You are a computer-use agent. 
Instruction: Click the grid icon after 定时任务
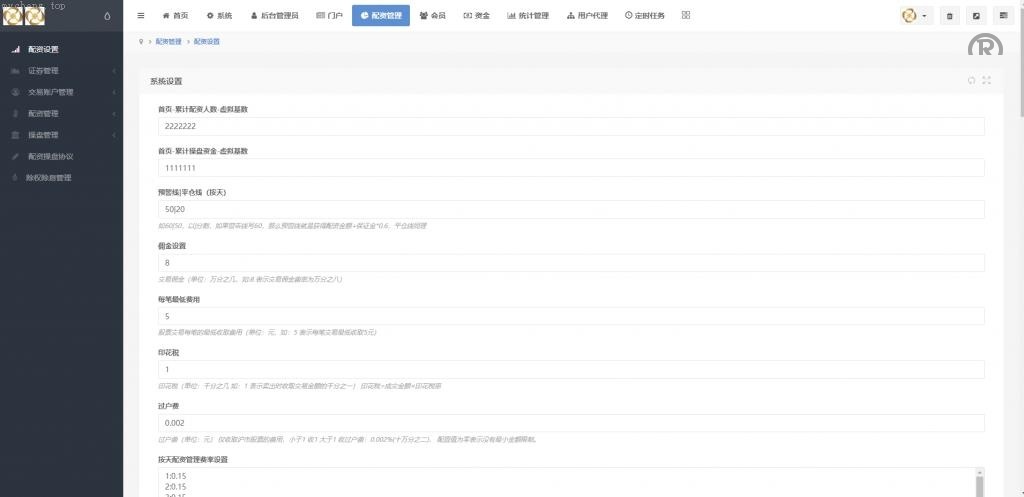[x=686, y=16]
